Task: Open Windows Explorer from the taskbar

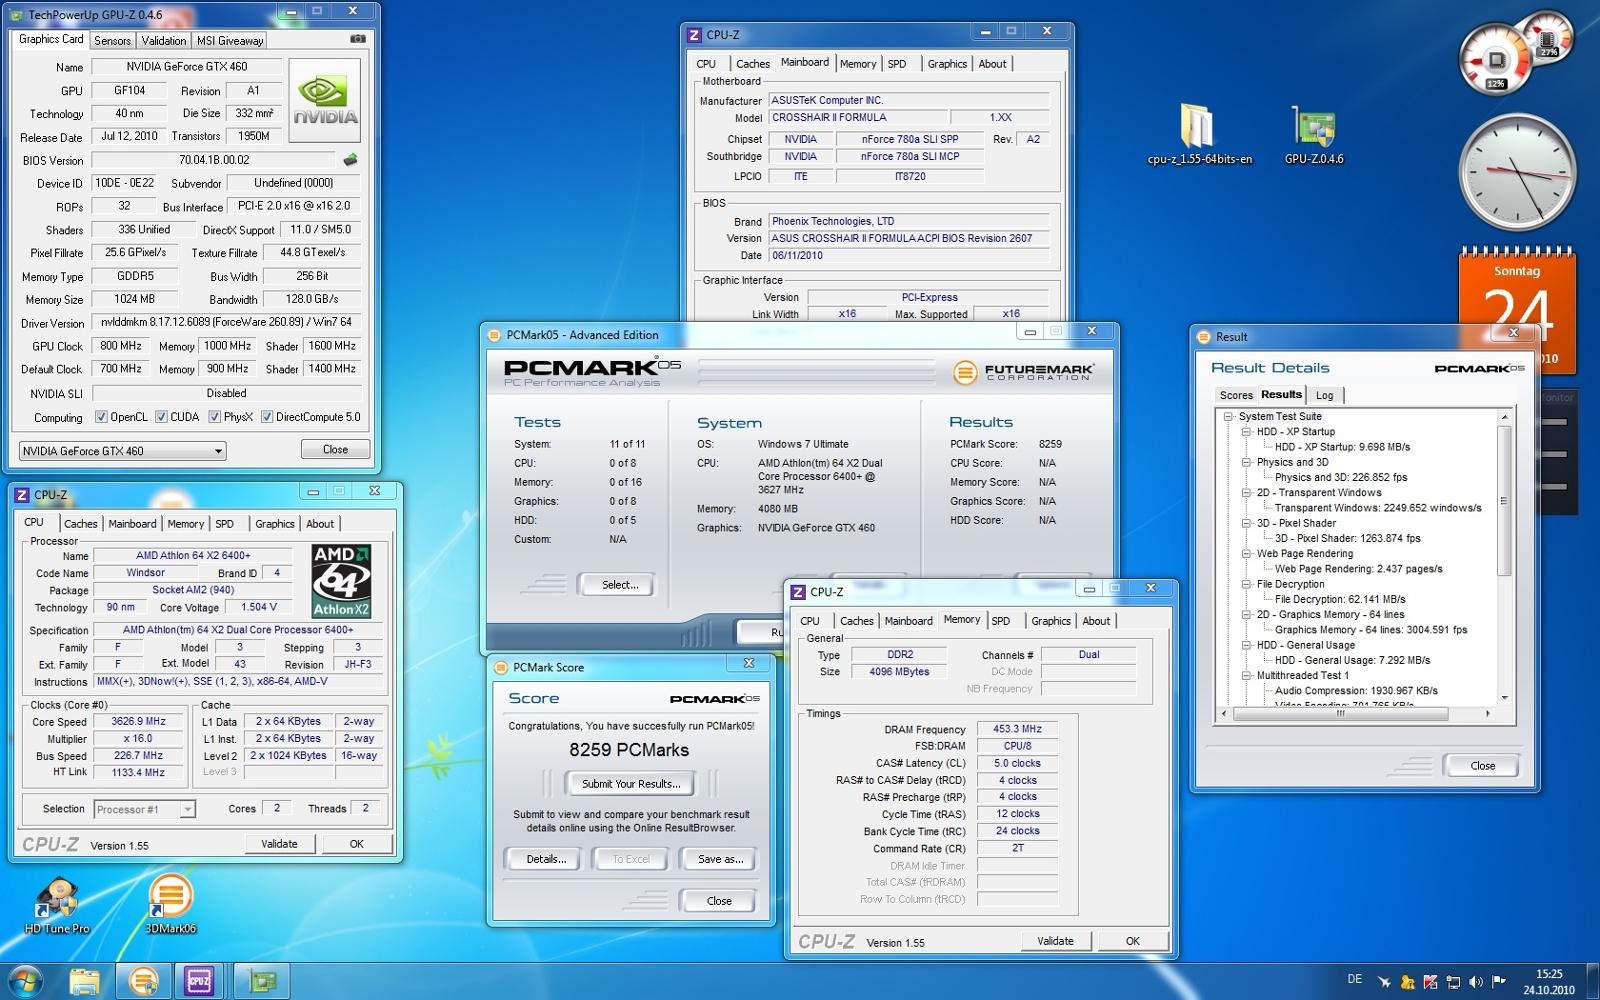Action: [x=86, y=981]
